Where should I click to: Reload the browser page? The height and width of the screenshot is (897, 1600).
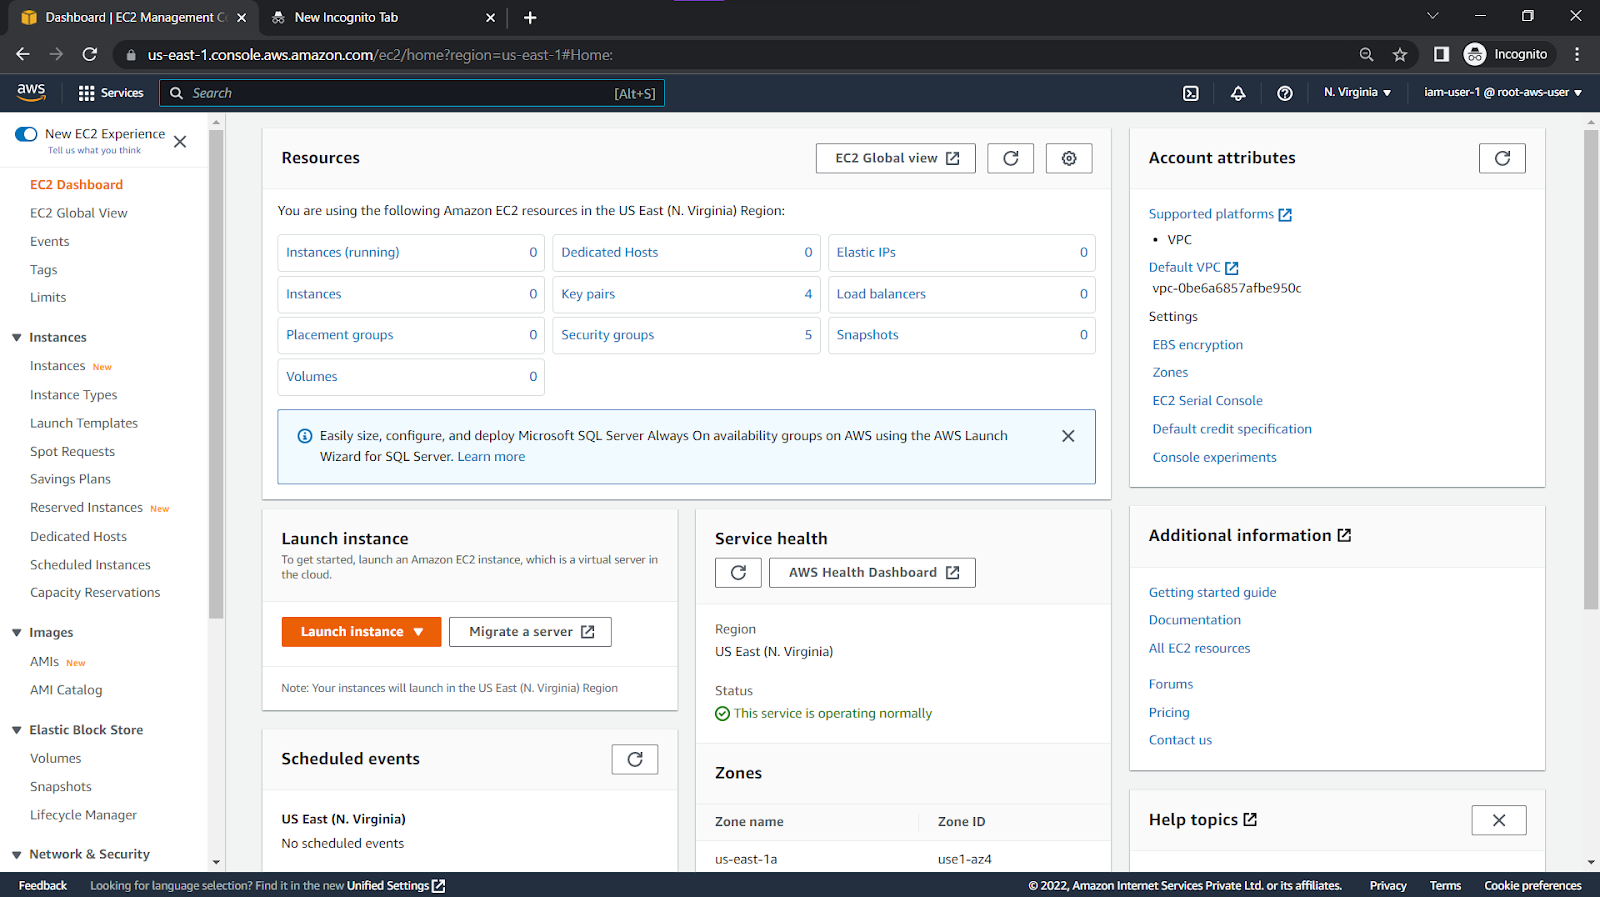[90, 54]
